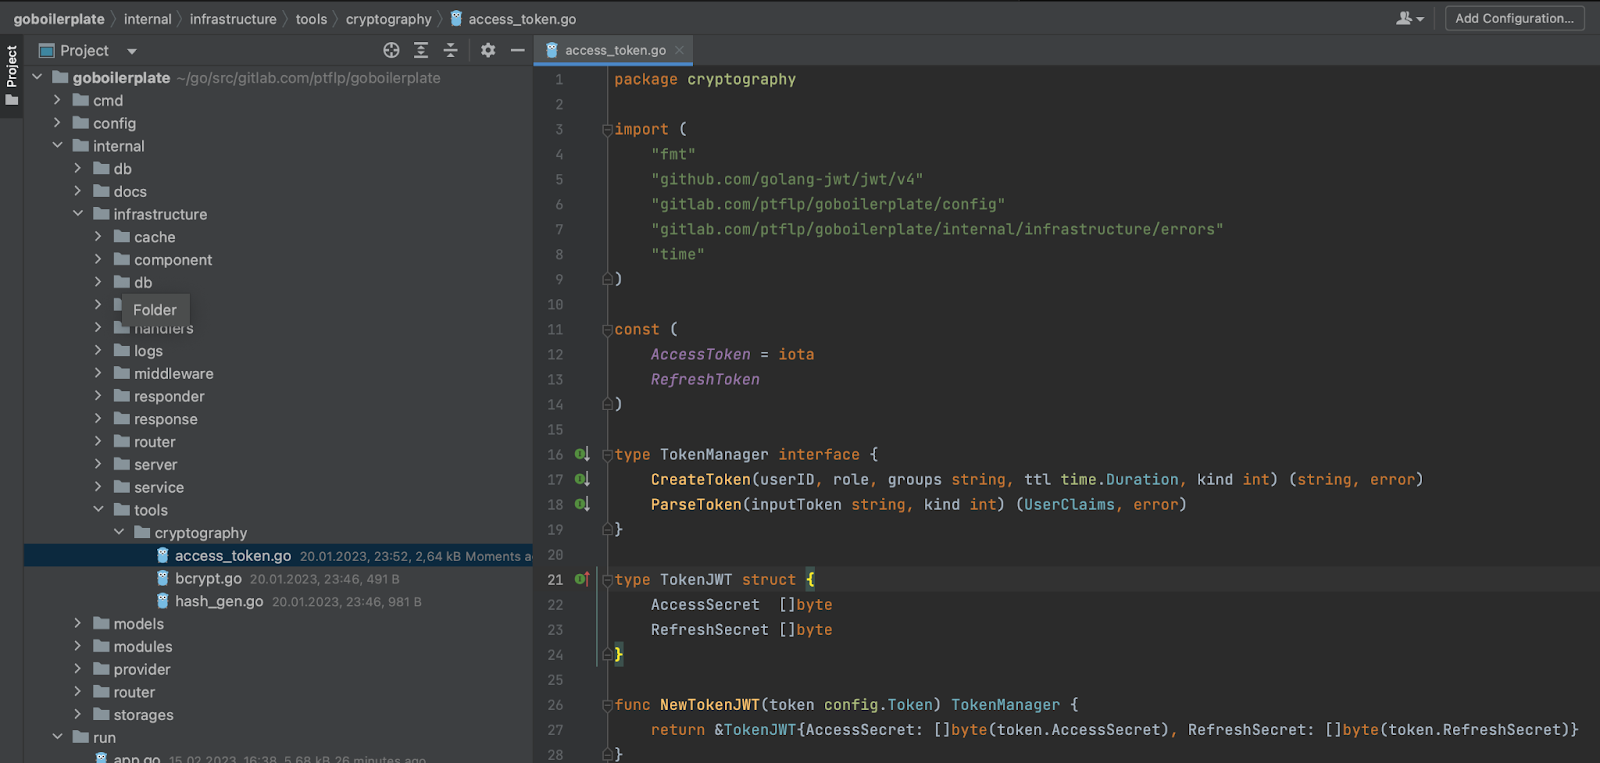Click the implementations gutter icon on line 16
This screenshot has width=1600, height=763.
click(582, 454)
